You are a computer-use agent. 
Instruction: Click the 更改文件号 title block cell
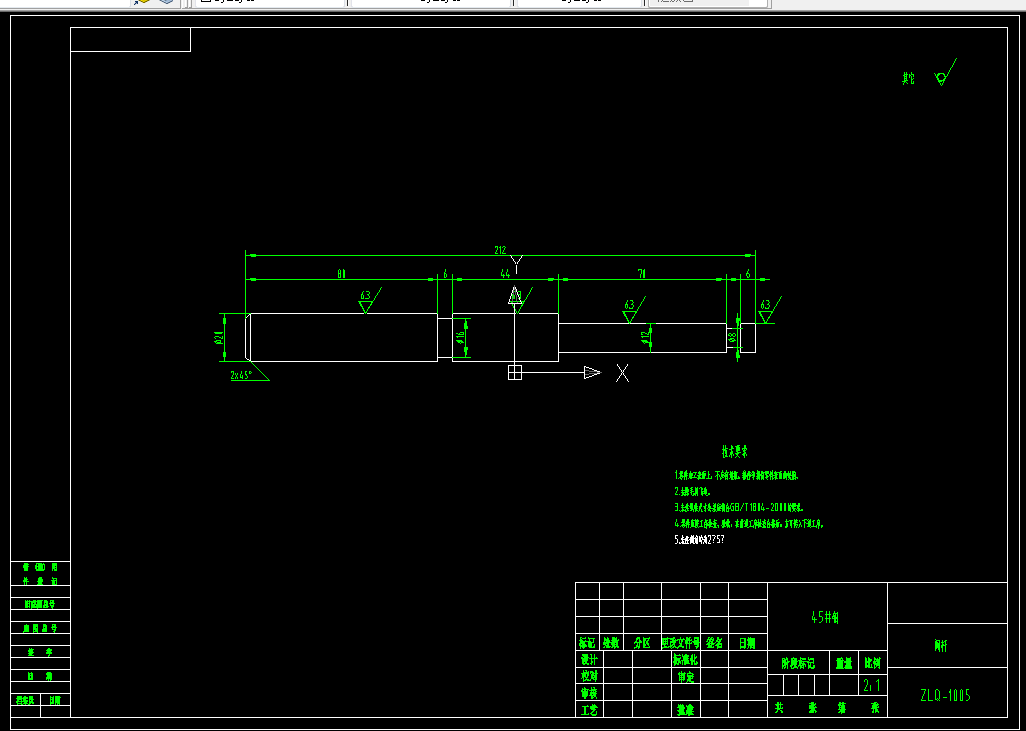(681, 643)
